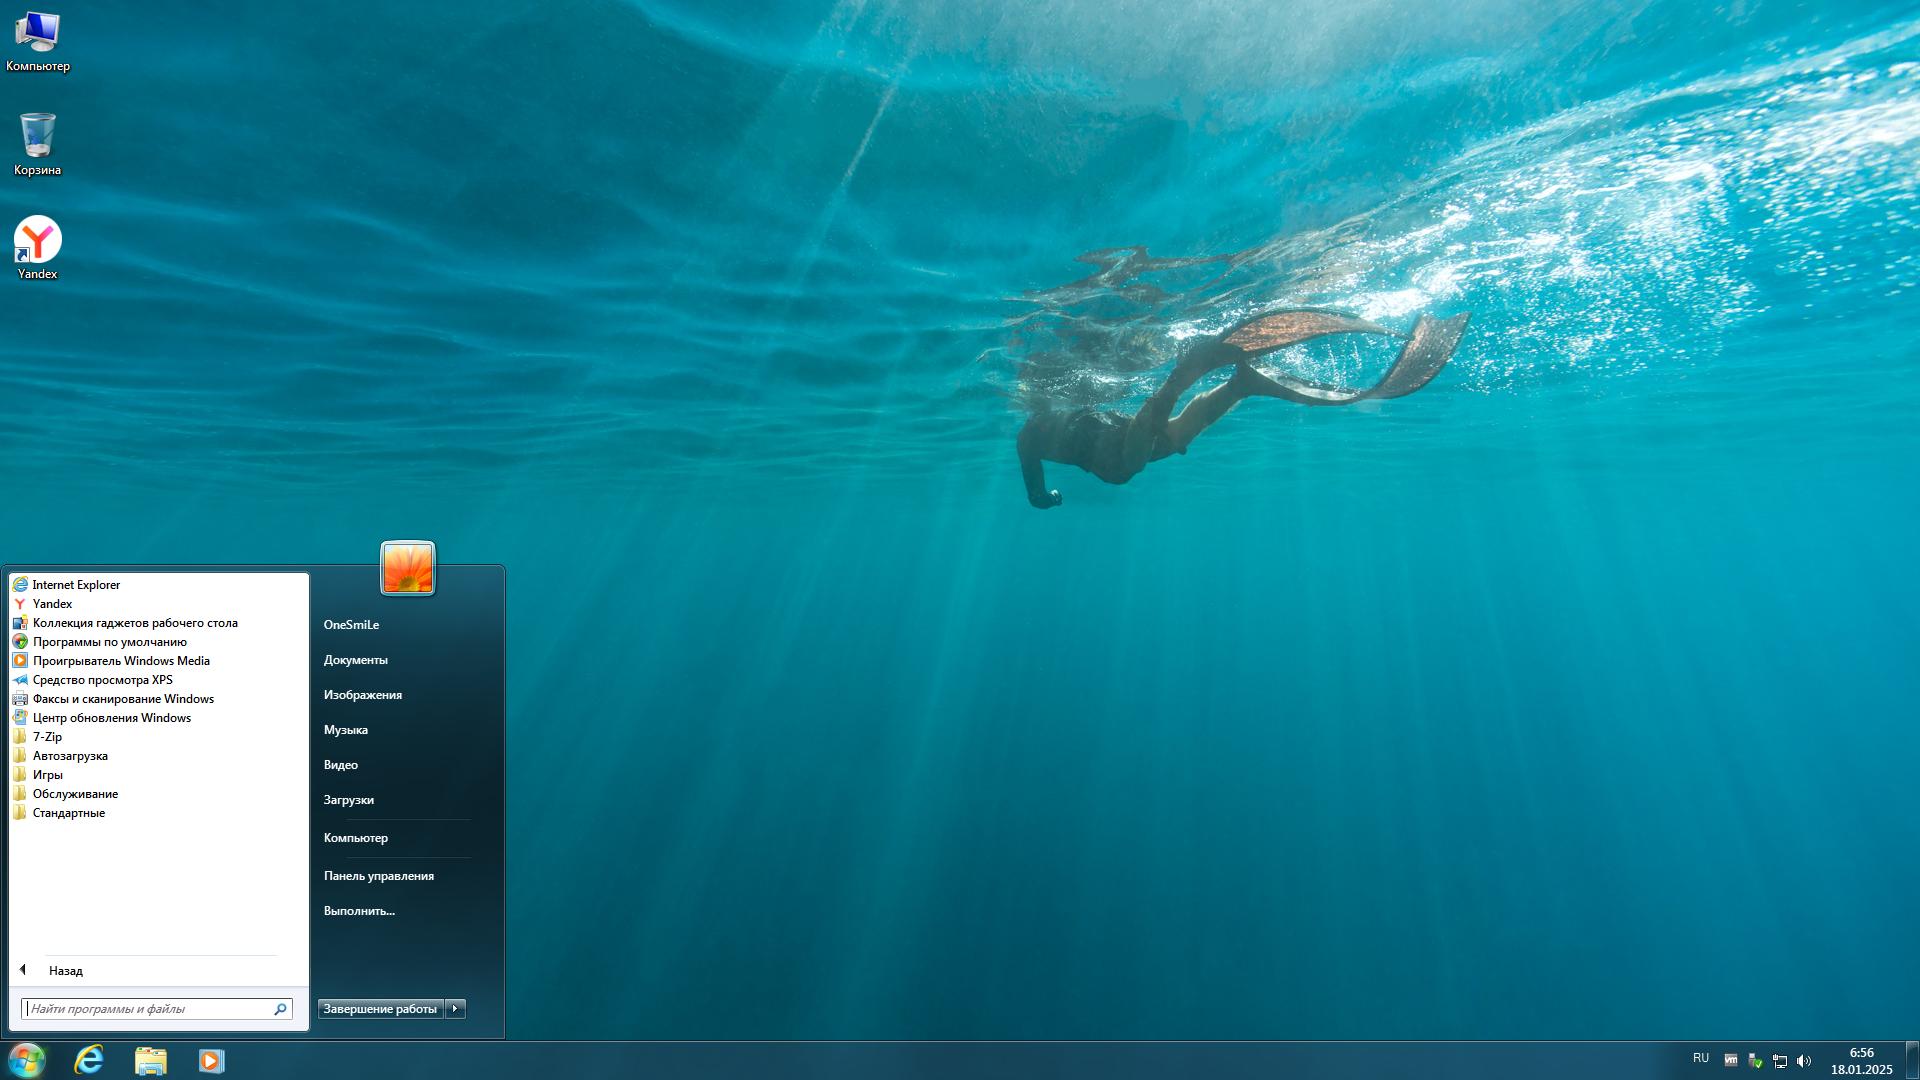The height and width of the screenshot is (1080, 1920).
Task: Open Панель управления from Start menu
Action: 378,876
